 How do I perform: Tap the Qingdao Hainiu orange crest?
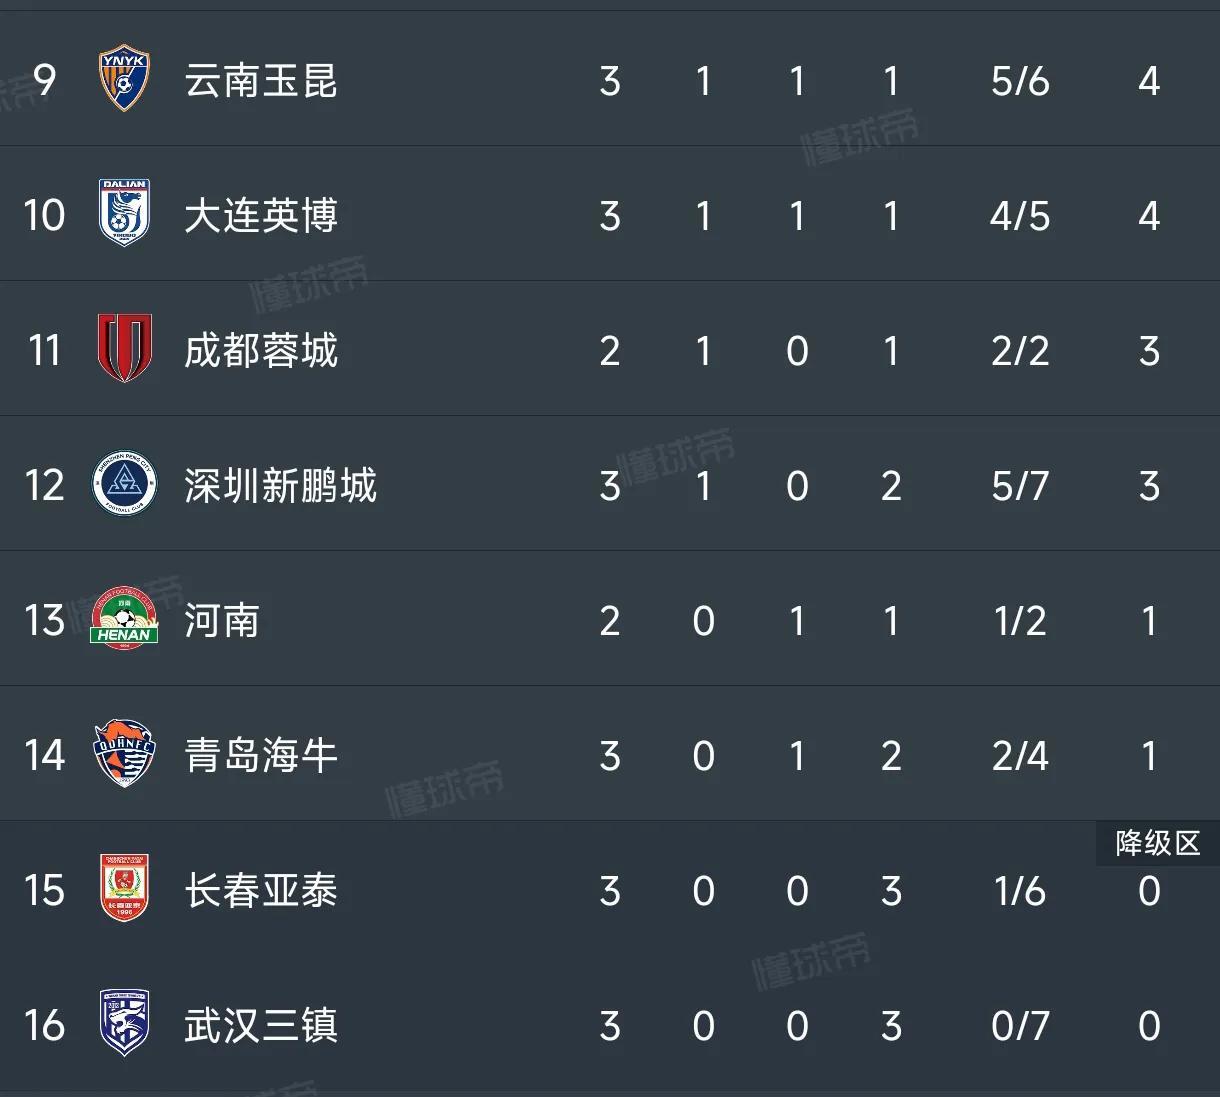[124, 753]
